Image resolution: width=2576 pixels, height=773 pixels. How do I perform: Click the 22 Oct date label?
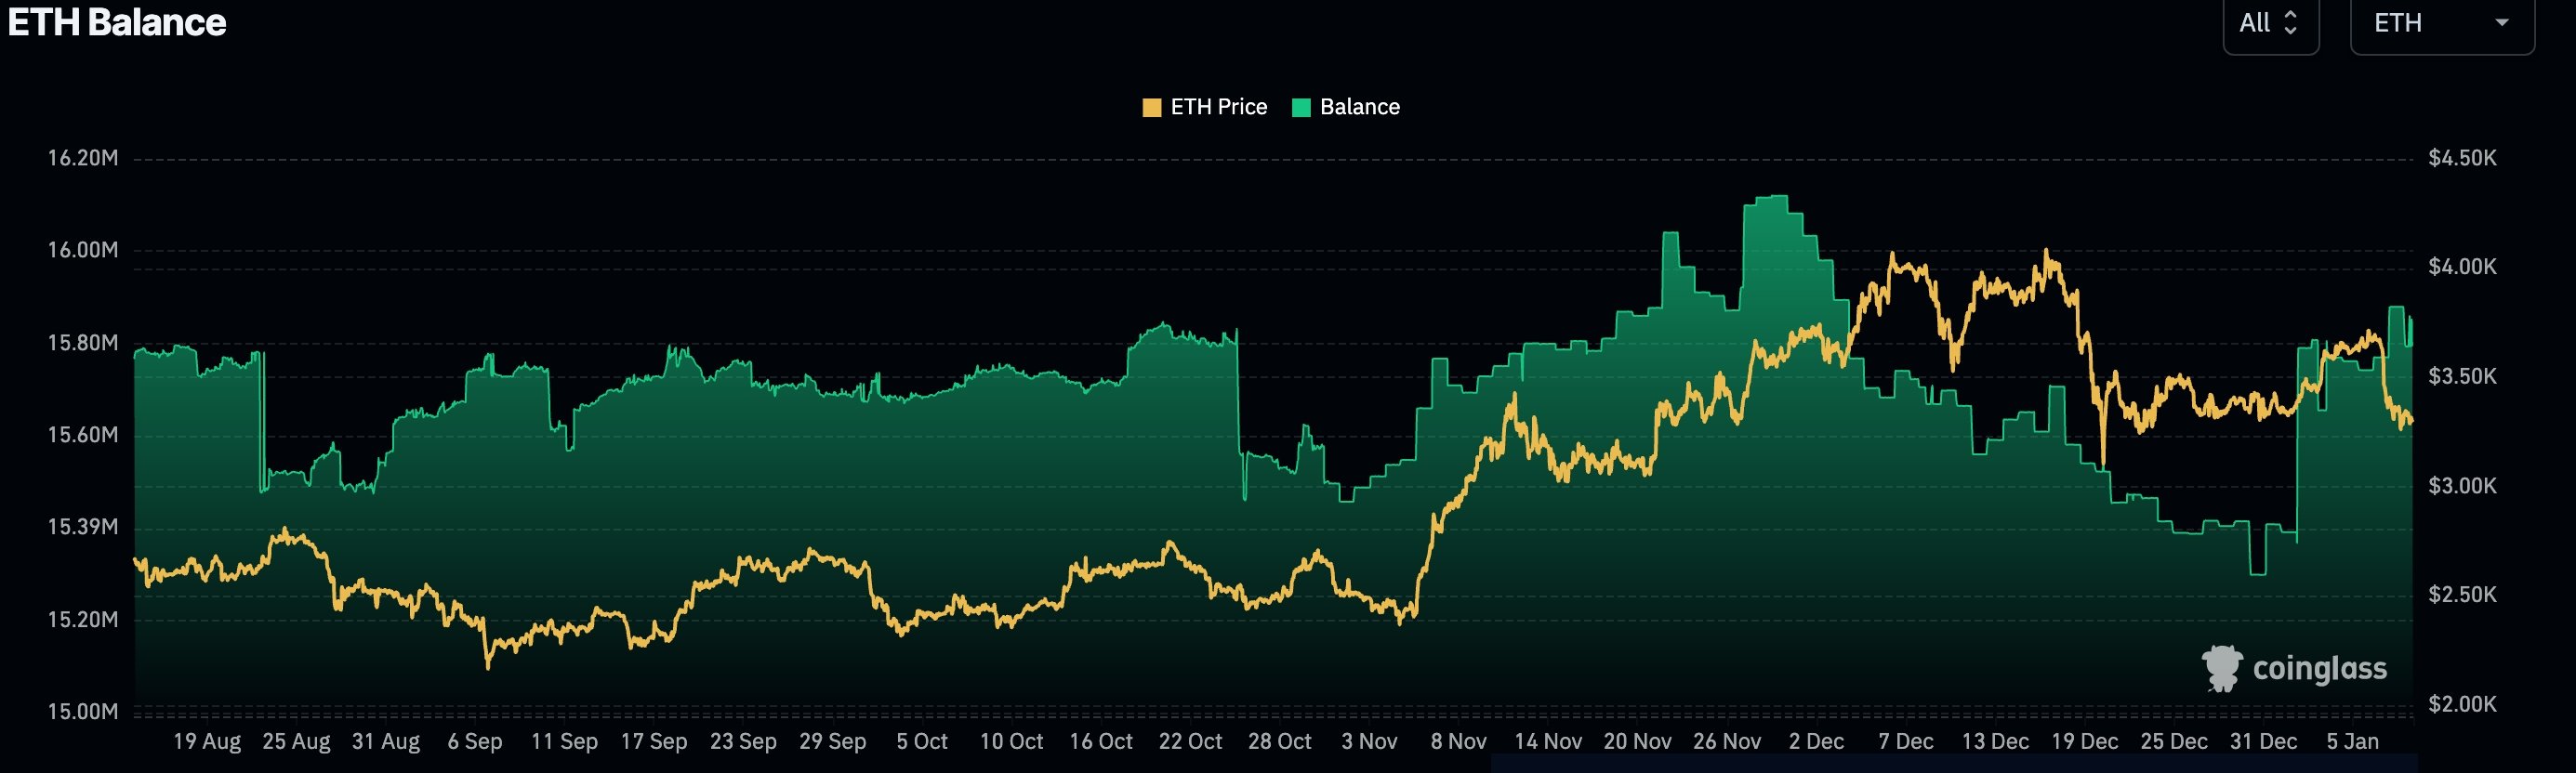pyautogui.click(x=1190, y=742)
